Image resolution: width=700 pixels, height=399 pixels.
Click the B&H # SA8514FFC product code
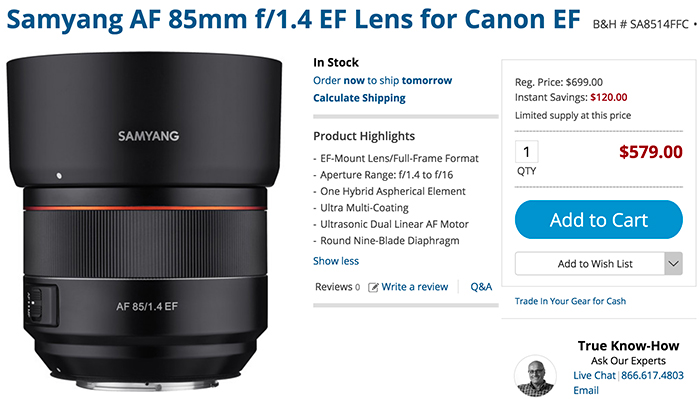[641, 25]
